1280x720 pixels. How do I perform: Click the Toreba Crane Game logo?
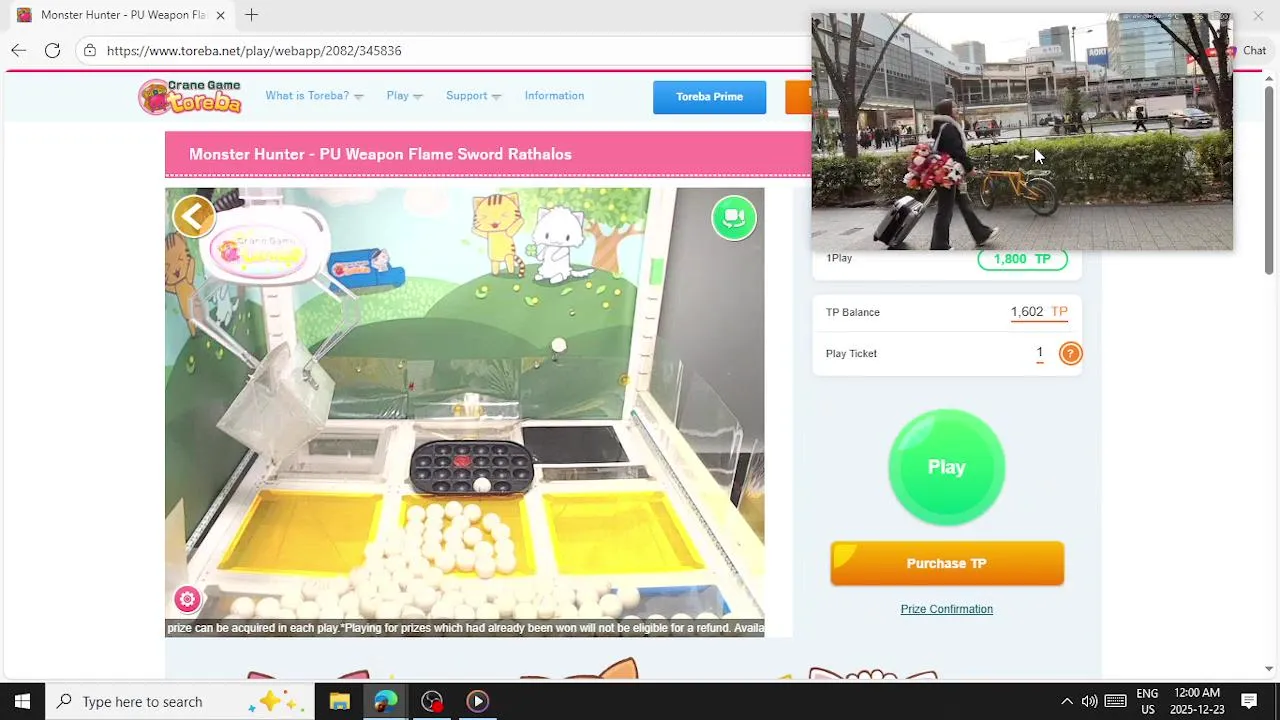click(191, 96)
